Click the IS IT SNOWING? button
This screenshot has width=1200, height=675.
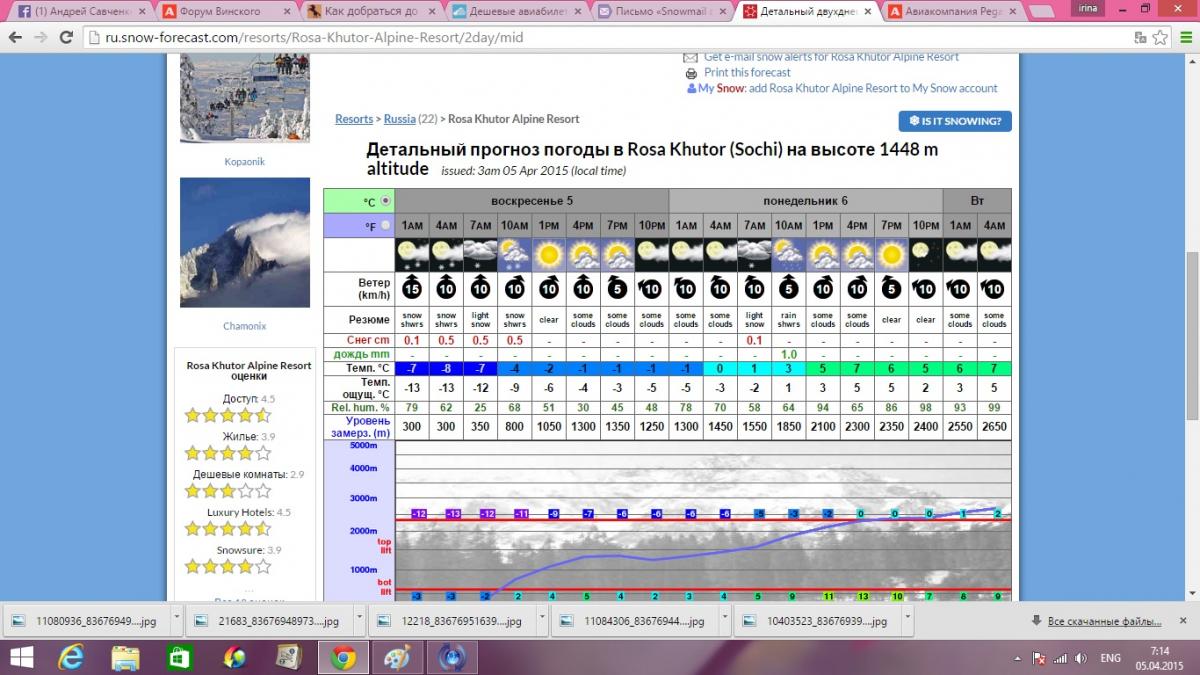955,121
